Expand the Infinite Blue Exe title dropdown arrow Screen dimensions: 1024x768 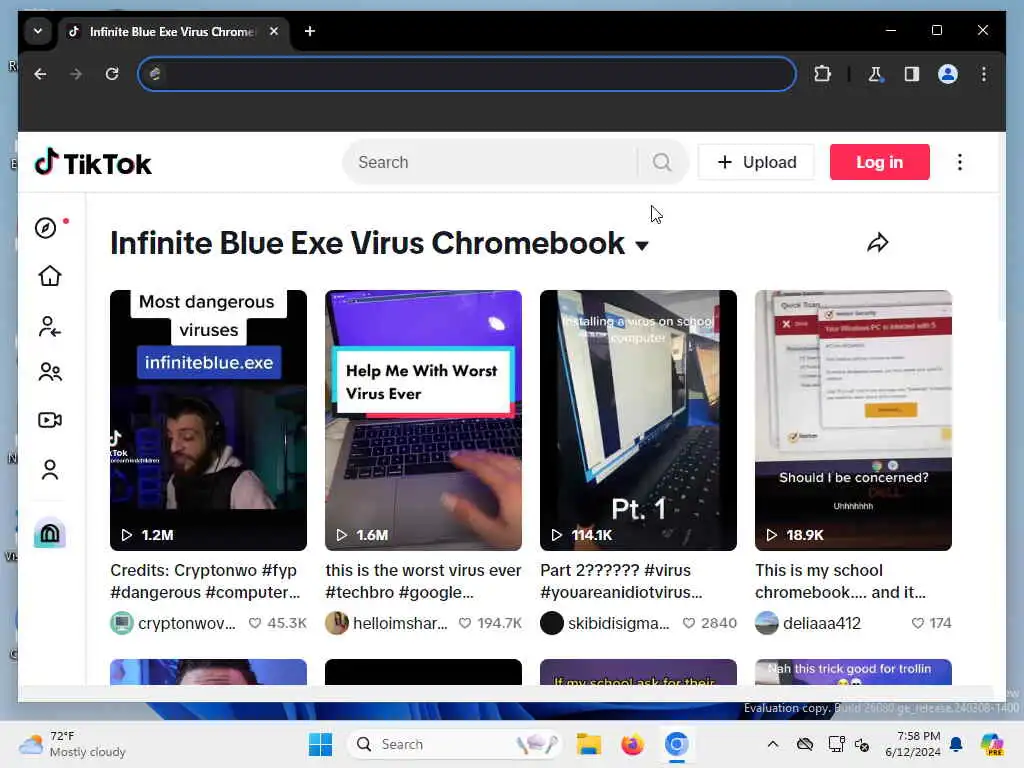pyautogui.click(x=642, y=246)
